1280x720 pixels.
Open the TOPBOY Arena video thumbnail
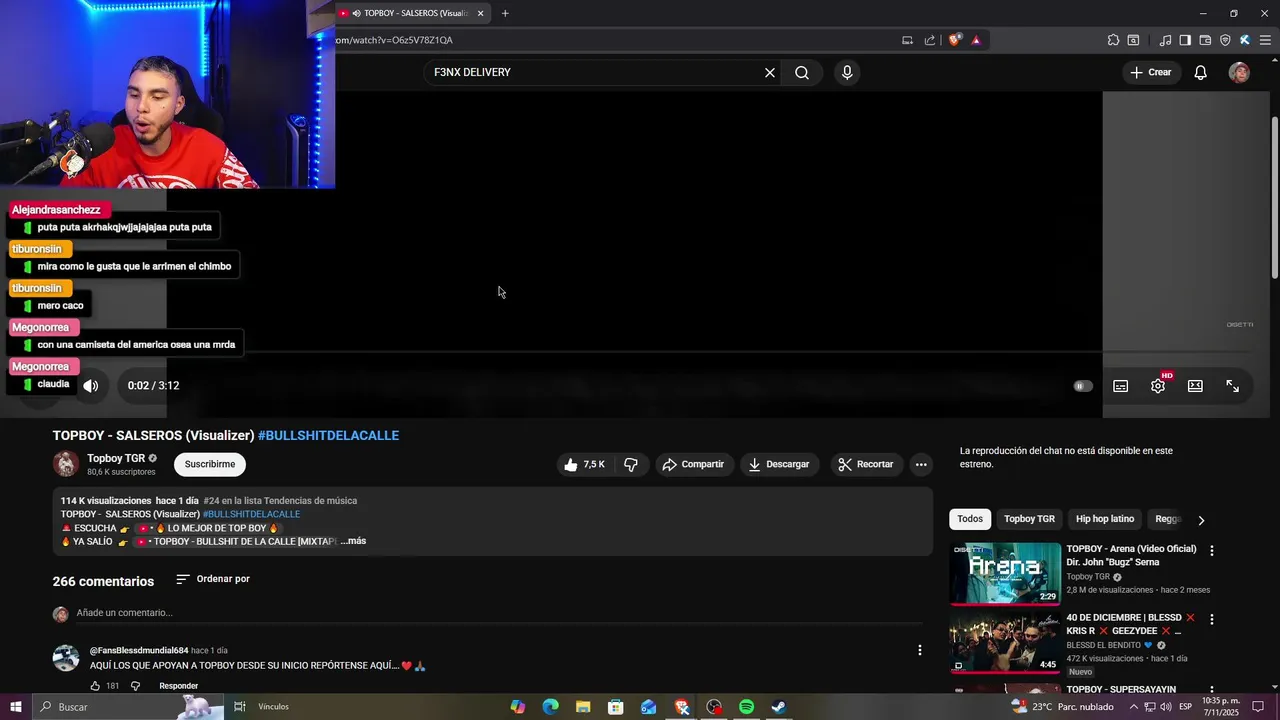click(x=1005, y=574)
